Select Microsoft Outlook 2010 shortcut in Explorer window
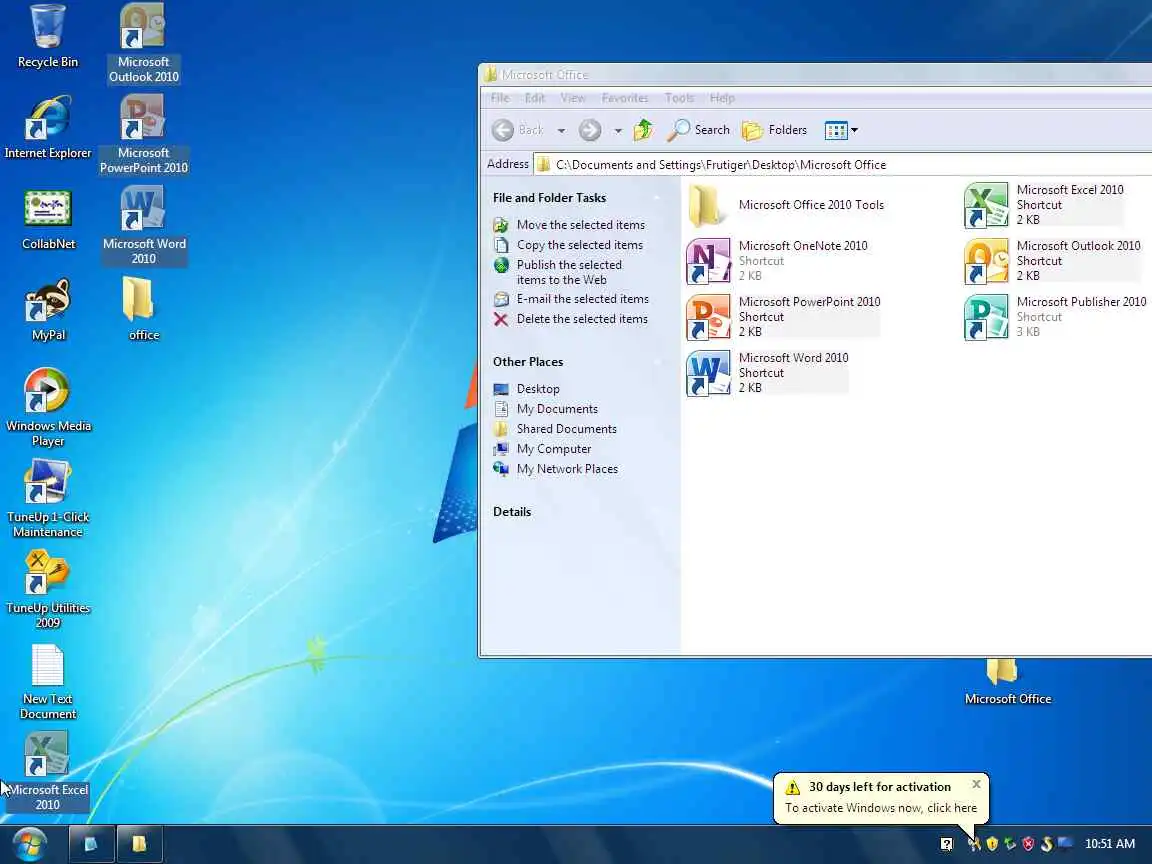Screen dimensions: 1152x864 coord(1053,261)
